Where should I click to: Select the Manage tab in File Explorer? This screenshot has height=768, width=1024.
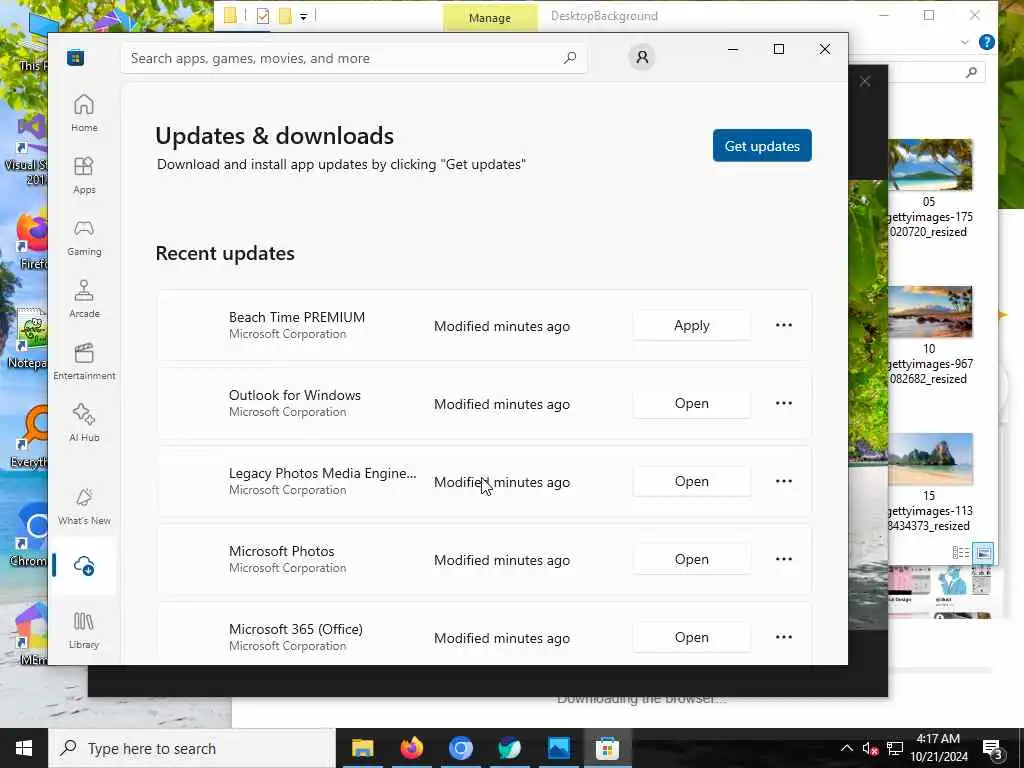(x=490, y=18)
